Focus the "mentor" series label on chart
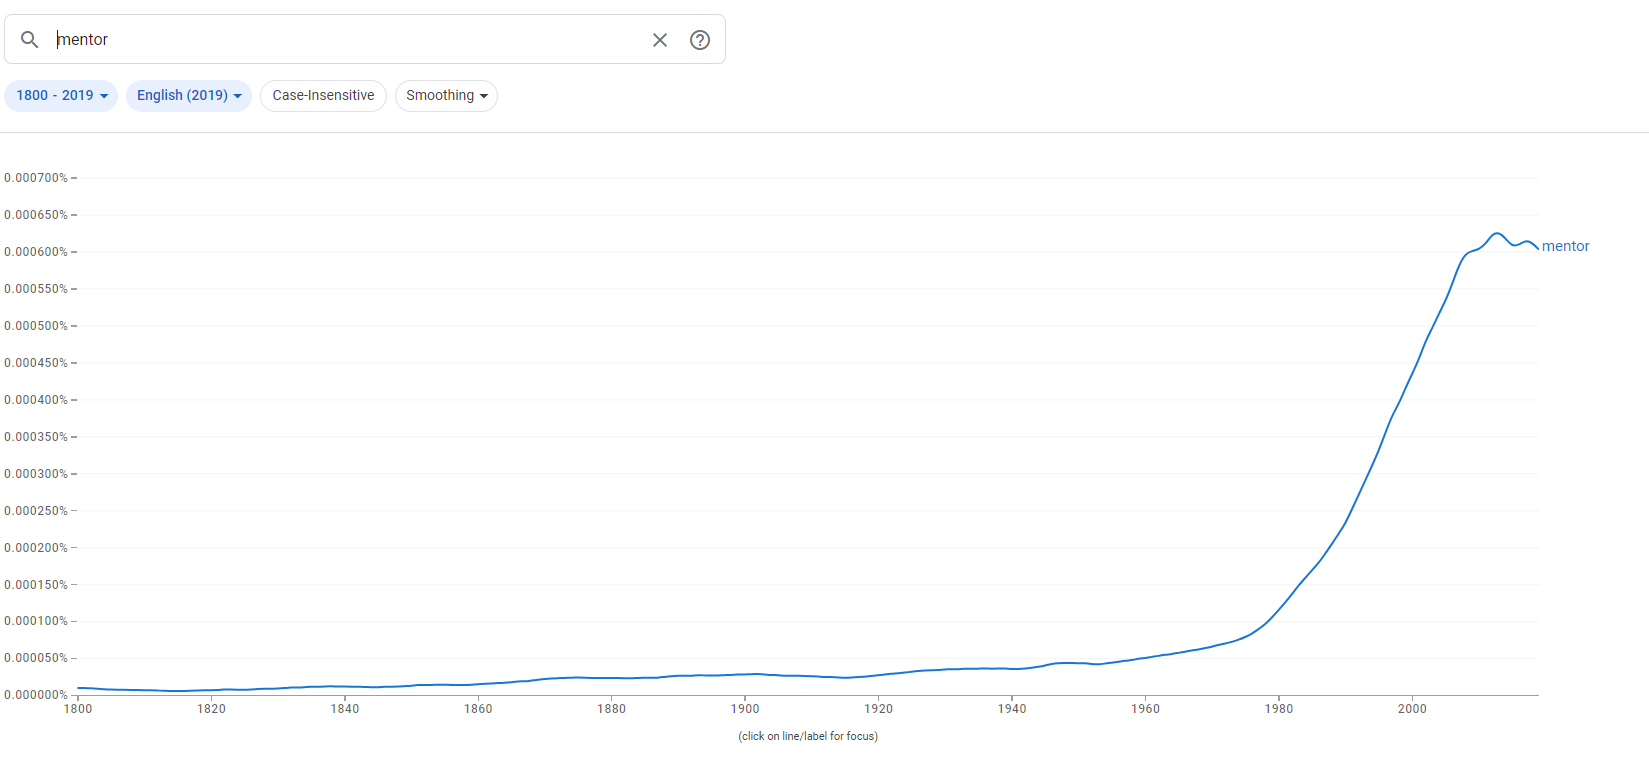Screen dimensions: 1649x757 pyautogui.click(x=1565, y=246)
